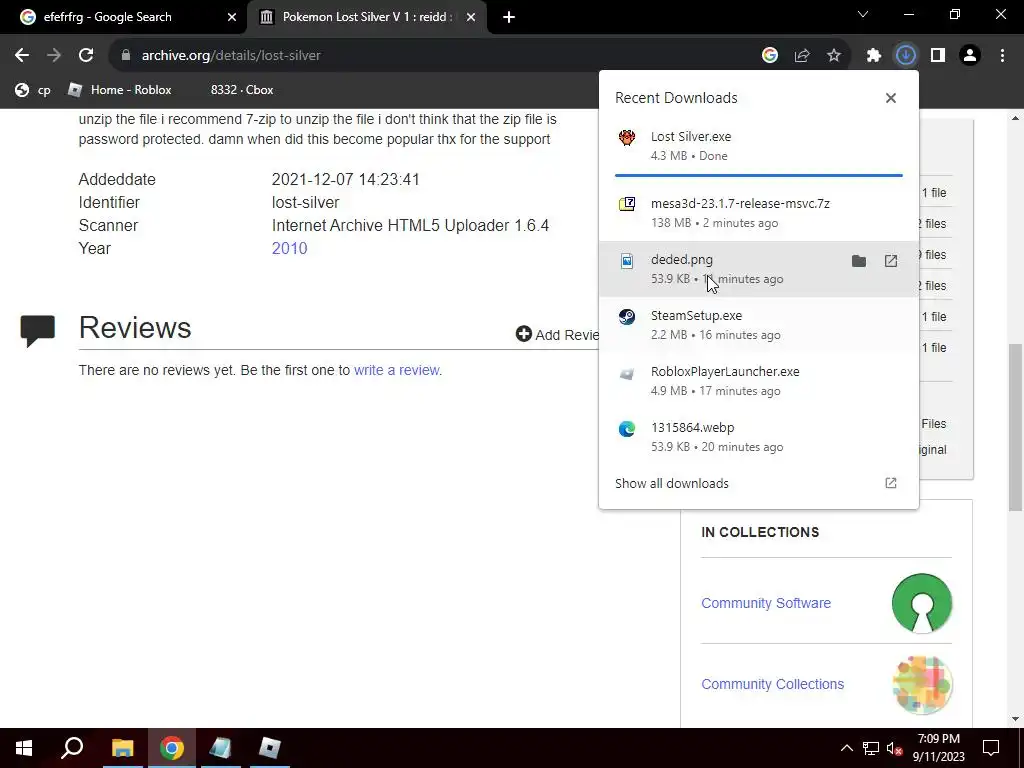Open the side panel icon

(938, 56)
